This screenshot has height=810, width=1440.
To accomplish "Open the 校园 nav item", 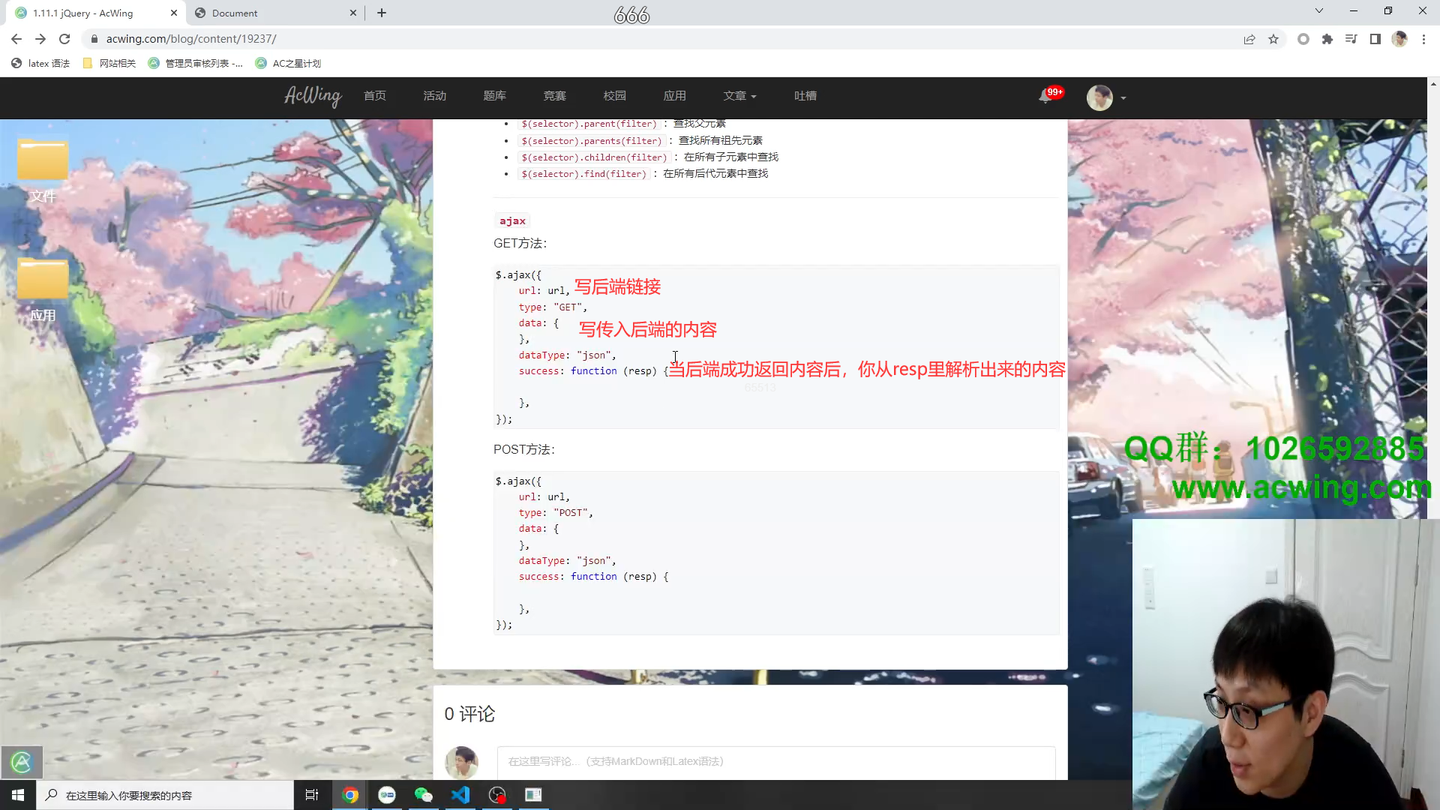I will click(615, 96).
